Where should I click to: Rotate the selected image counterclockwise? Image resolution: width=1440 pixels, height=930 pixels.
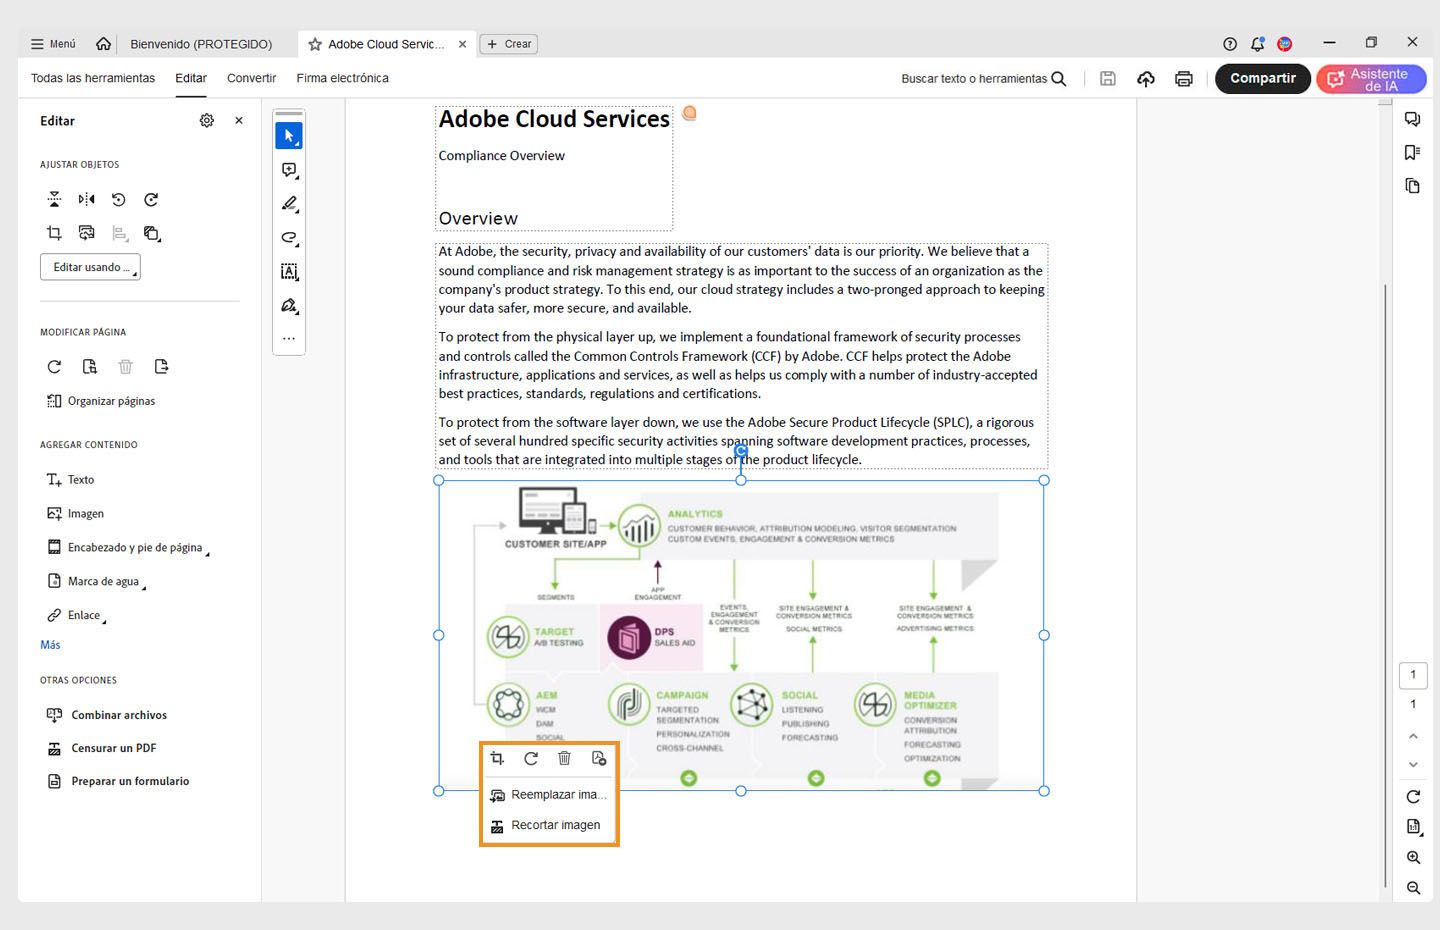click(x=118, y=199)
